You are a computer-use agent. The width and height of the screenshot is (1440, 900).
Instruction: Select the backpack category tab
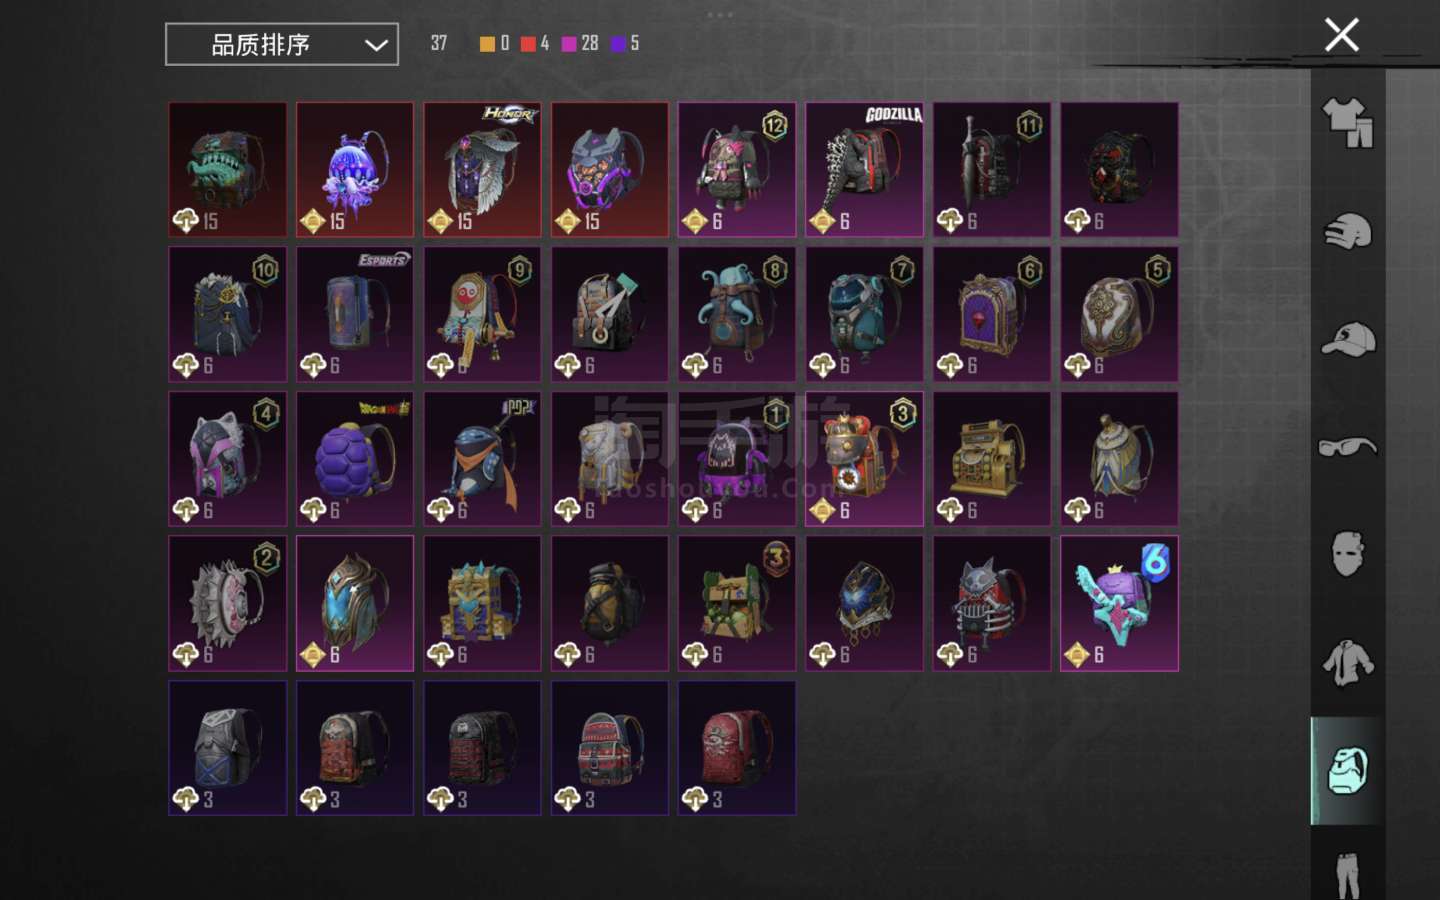tap(1347, 770)
